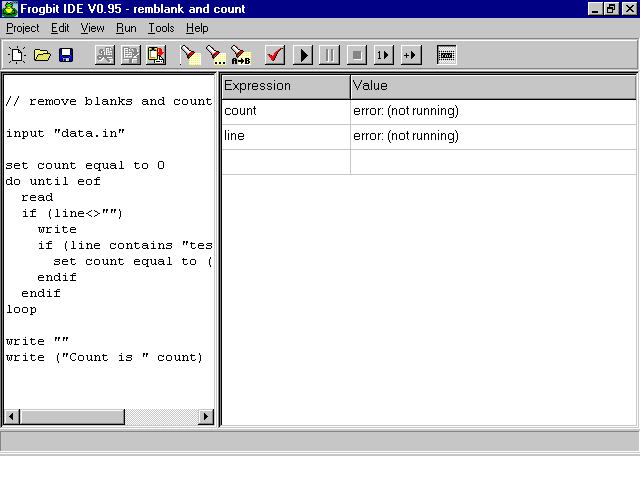
Task: Open the Run menu
Action: pyautogui.click(x=126, y=28)
